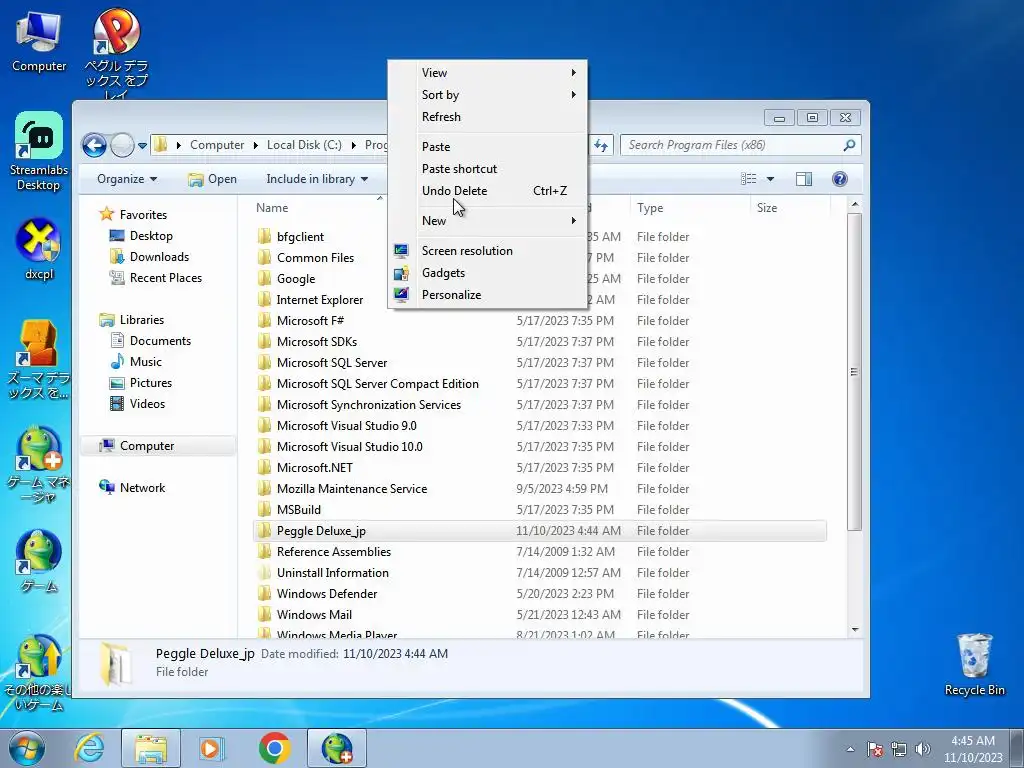Screen dimensions: 1024x768
Task: Click the Change your view icon
Action: point(748,179)
